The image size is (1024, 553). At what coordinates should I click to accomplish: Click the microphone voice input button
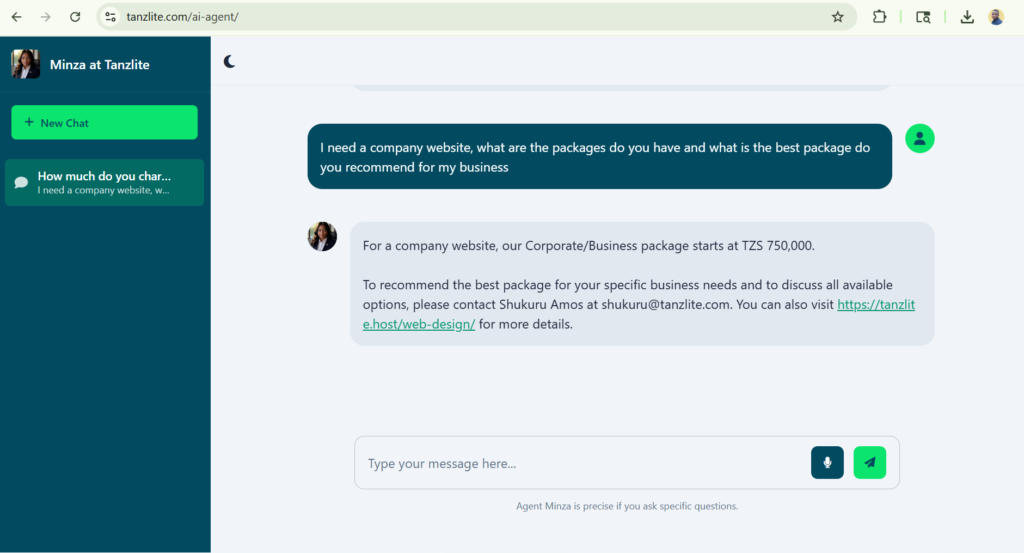point(827,462)
